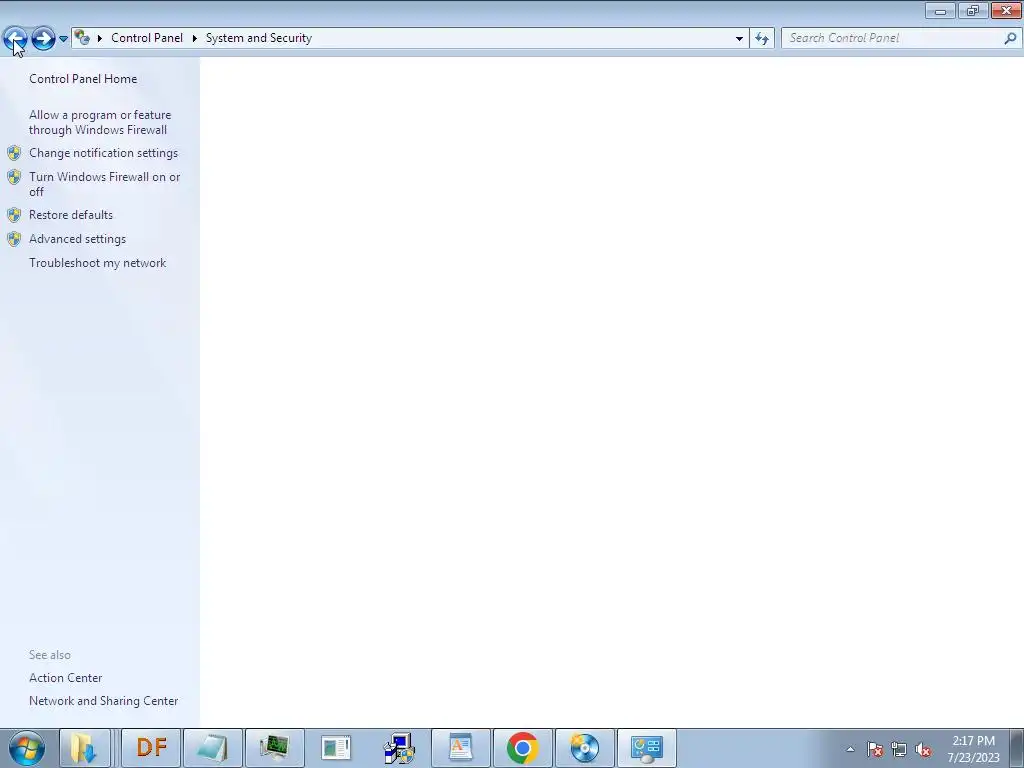Screen dimensions: 1024x768
Task: Open Change notification settings
Action: 103,153
